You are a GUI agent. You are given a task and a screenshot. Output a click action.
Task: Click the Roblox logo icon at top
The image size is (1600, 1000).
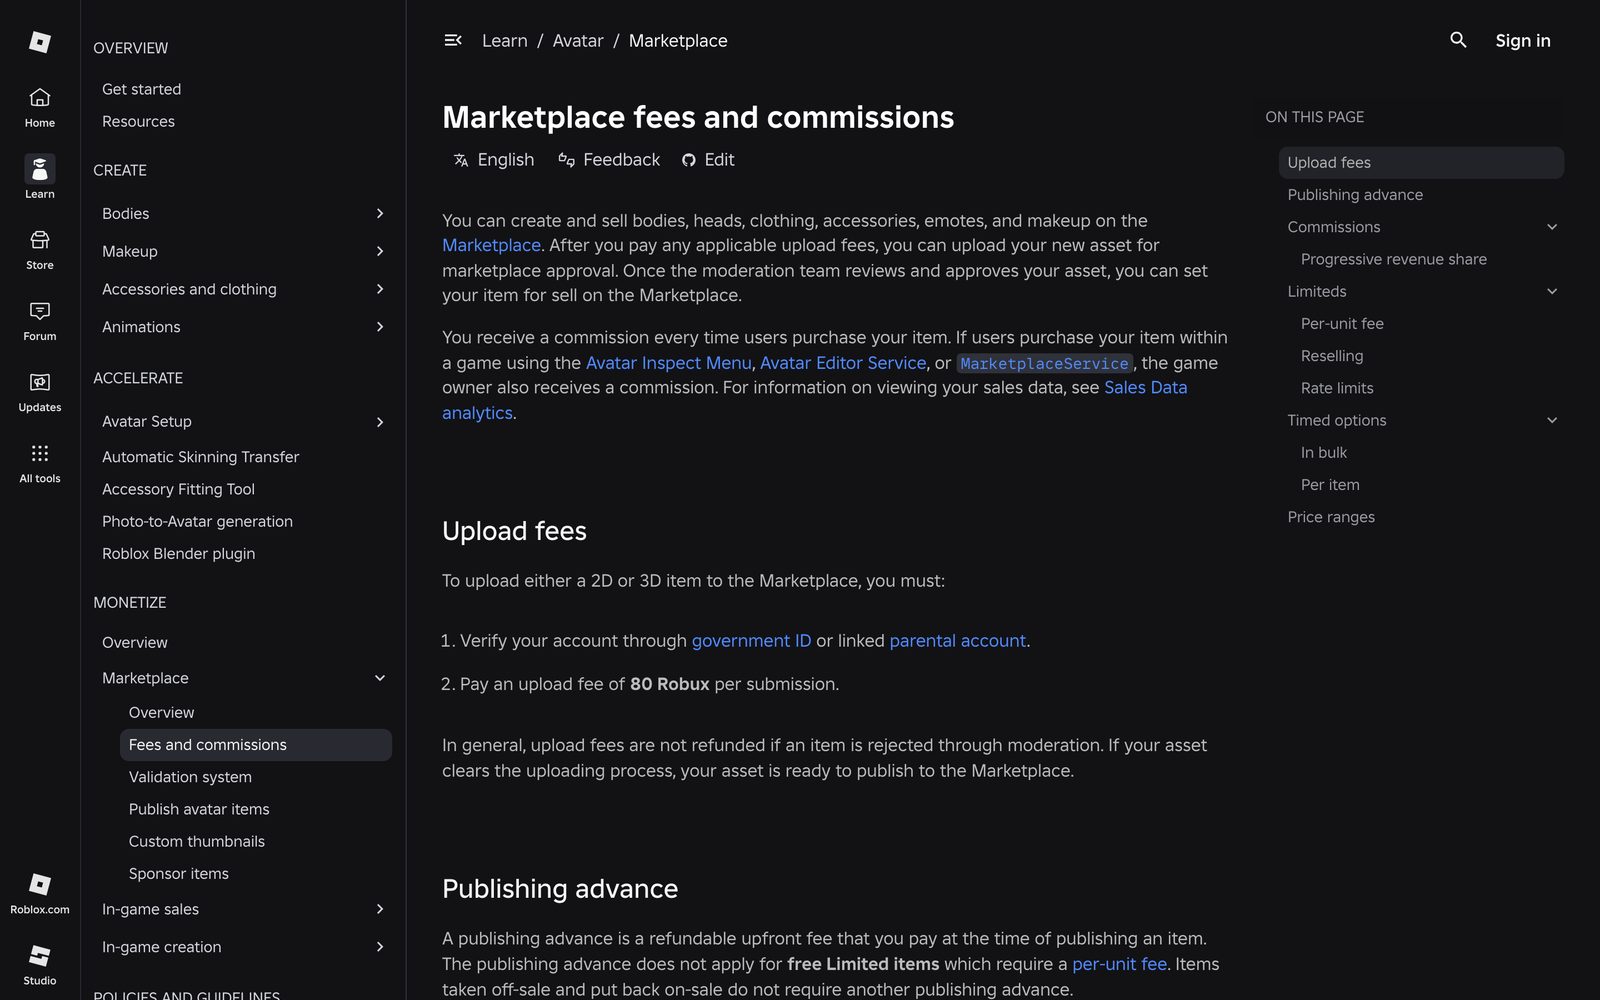pyautogui.click(x=40, y=41)
